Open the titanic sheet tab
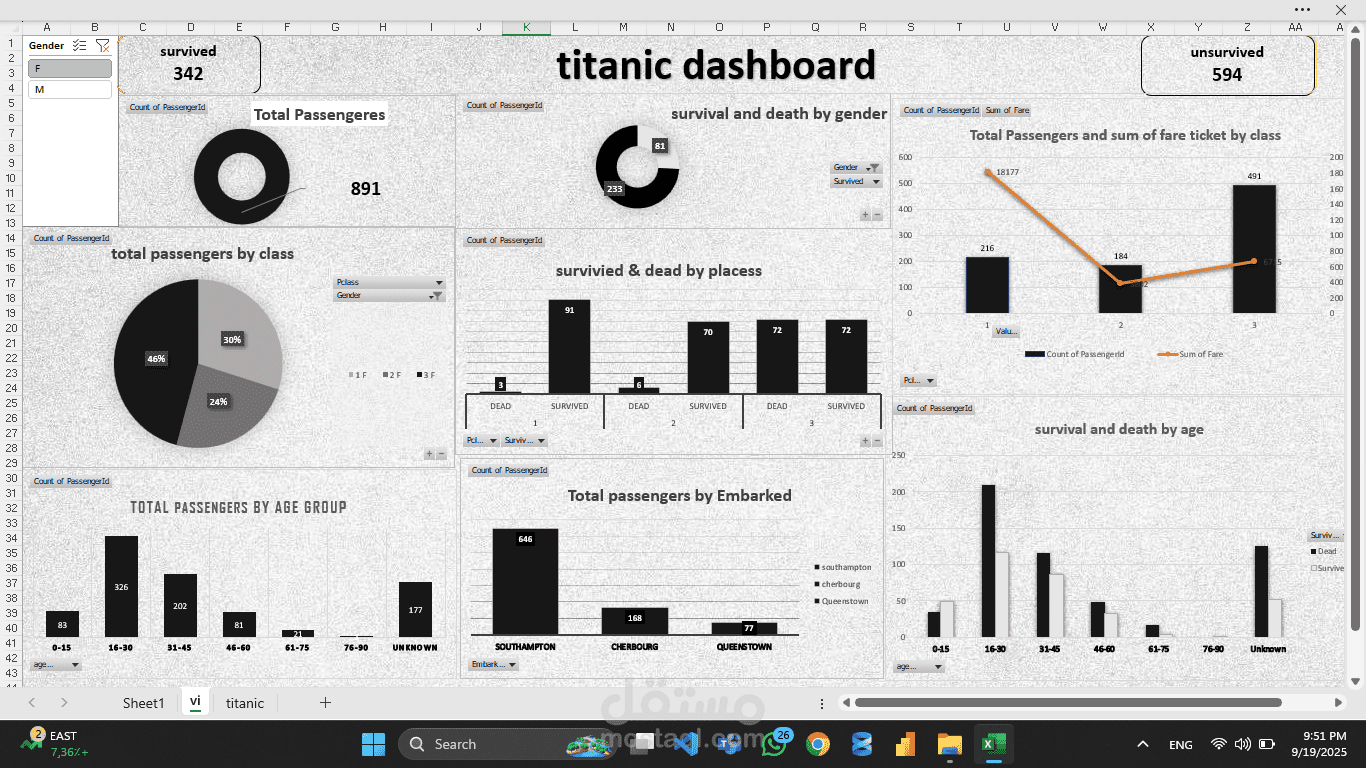 coord(244,703)
